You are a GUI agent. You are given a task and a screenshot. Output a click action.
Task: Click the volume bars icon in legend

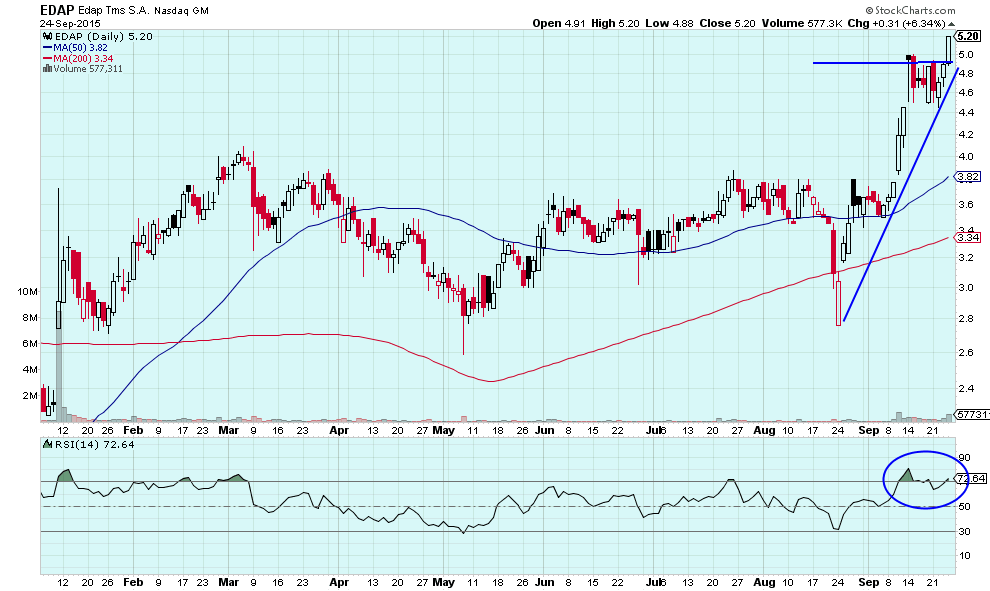point(47,68)
